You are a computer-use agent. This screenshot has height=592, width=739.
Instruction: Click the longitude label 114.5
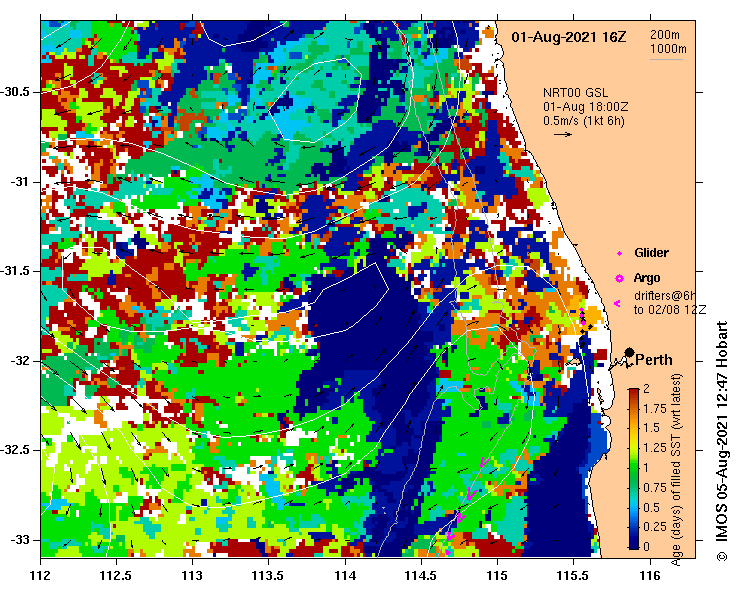[x=421, y=576]
